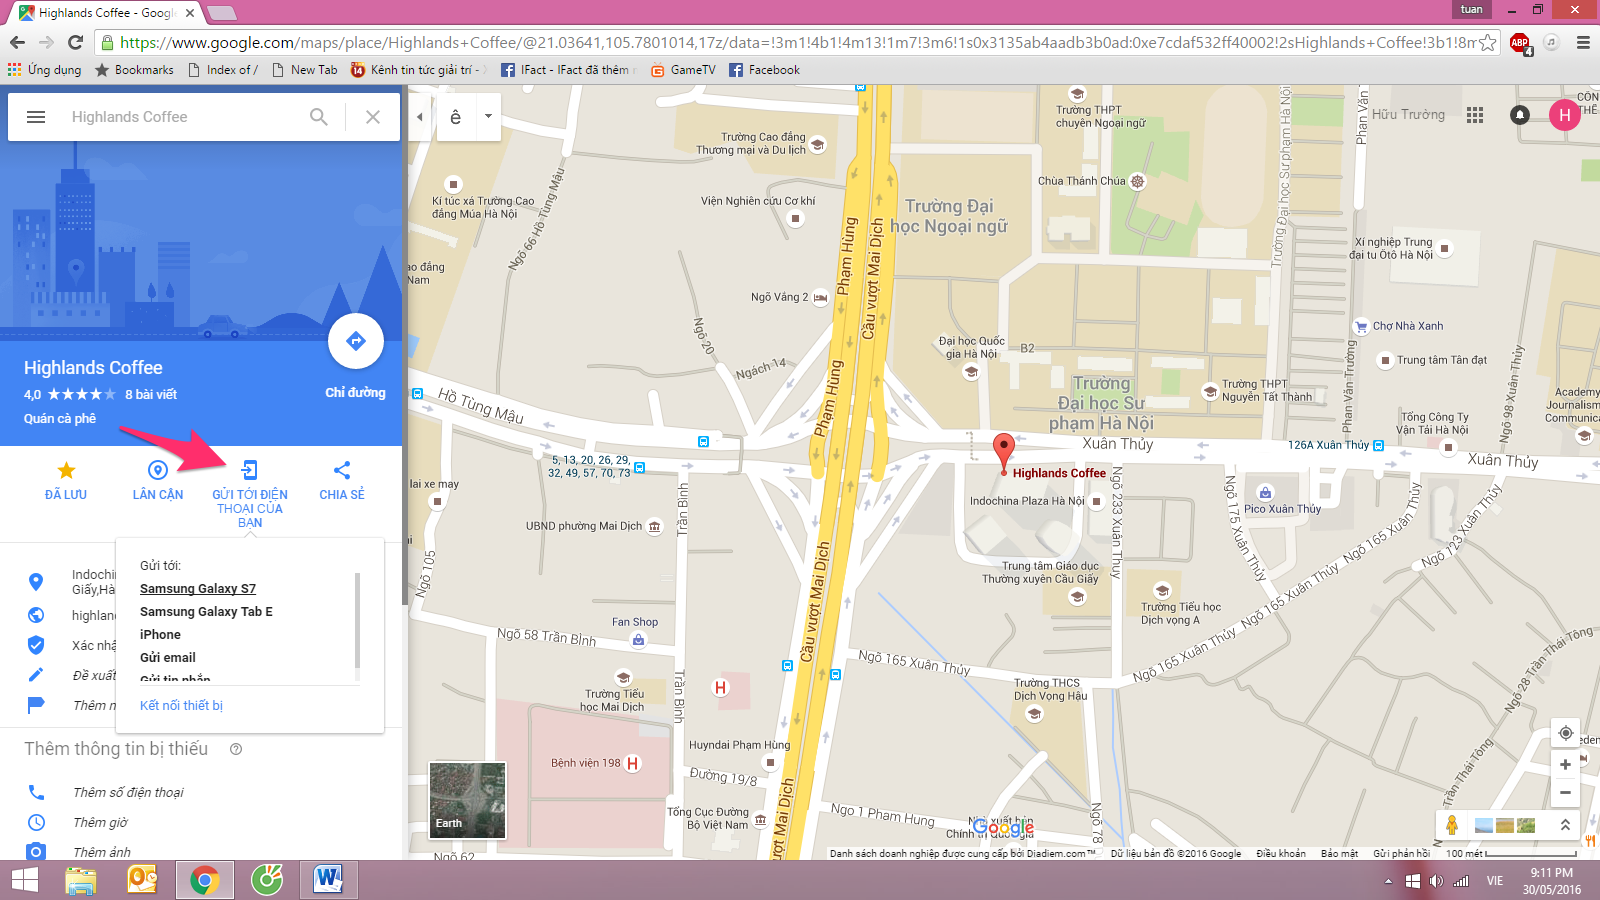Click Điều khoản footer link
The height and width of the screenshot is (900, 1600).
point(1281,854)
